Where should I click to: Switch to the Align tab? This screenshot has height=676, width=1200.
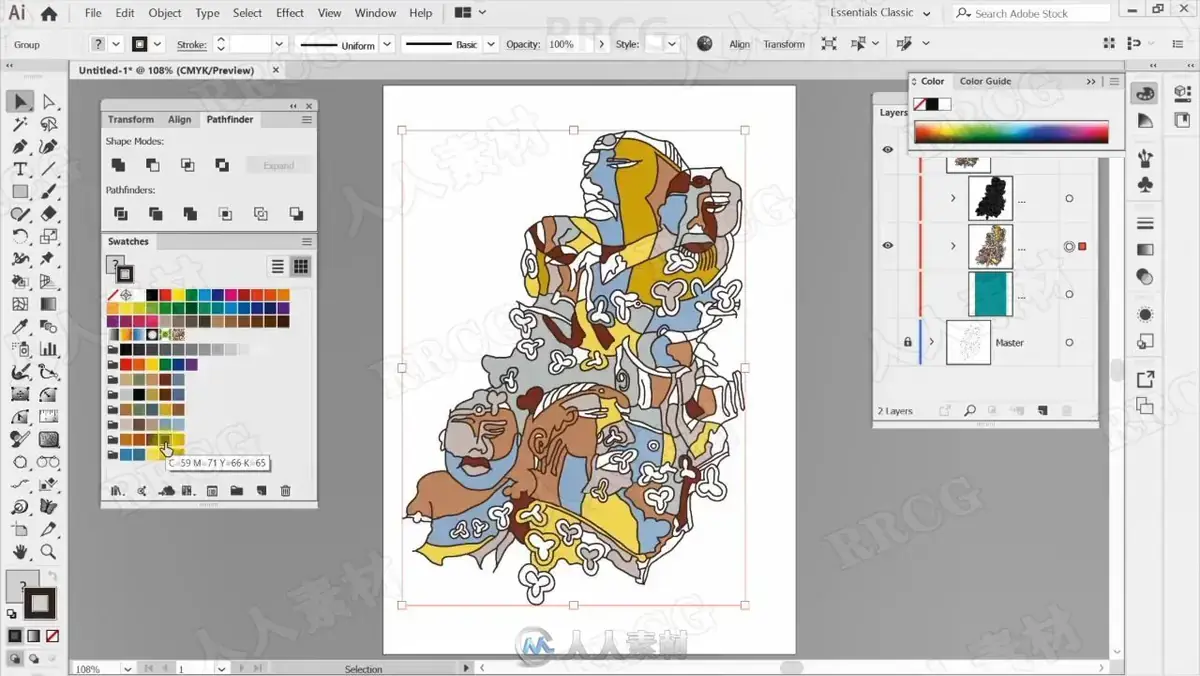pyautogui.click(x=179, y=119)
